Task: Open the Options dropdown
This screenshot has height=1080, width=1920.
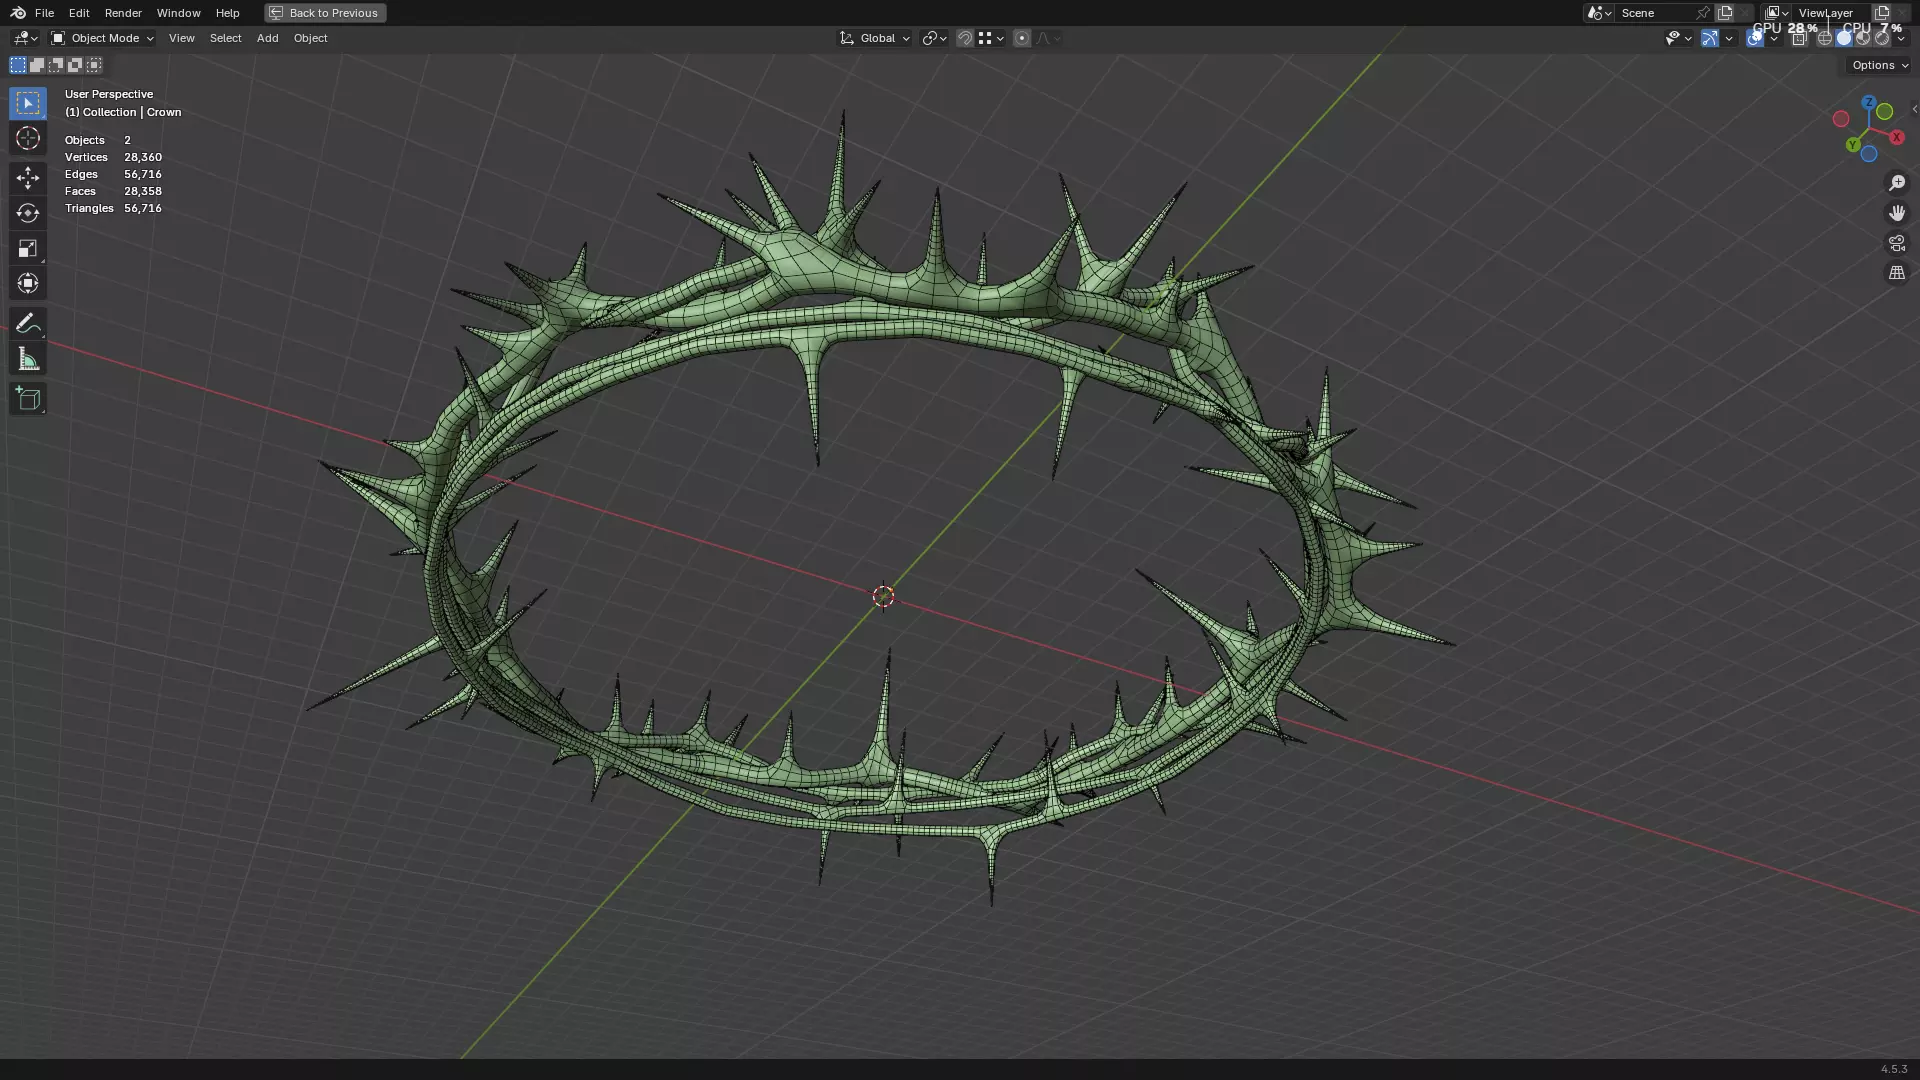Action: tap(1879, 65)
